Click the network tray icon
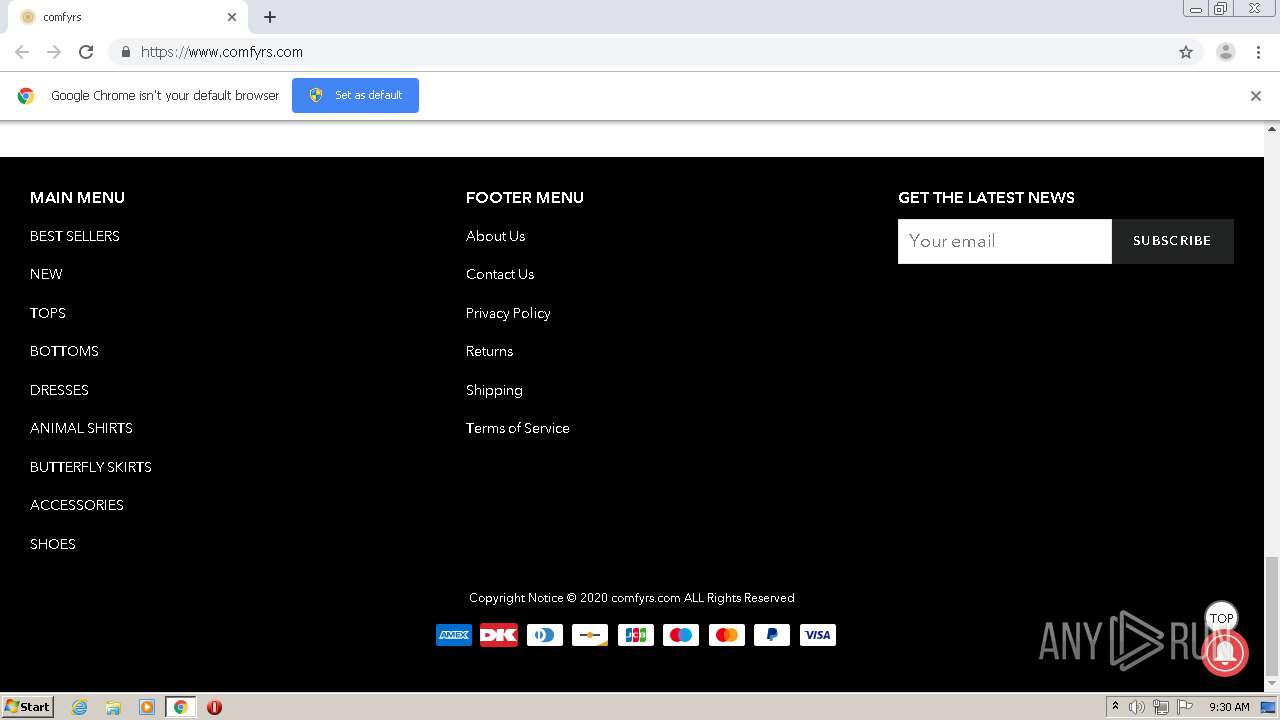Image resolution: width=1280 pixels, height=720 pixels. pyautogui.click(x=1161, y=707)
